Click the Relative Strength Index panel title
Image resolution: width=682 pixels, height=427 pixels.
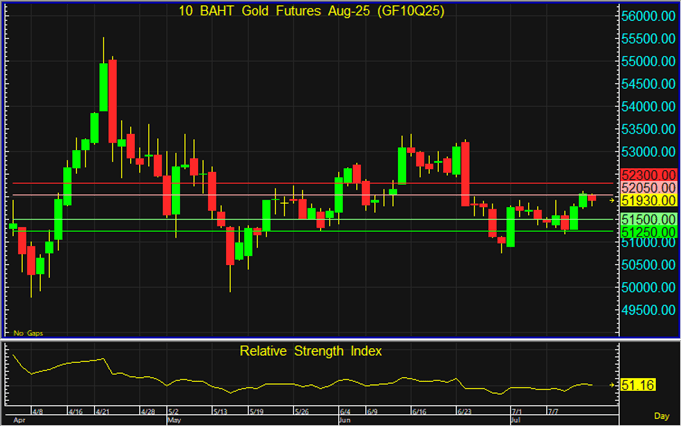[x=309, y=351]
